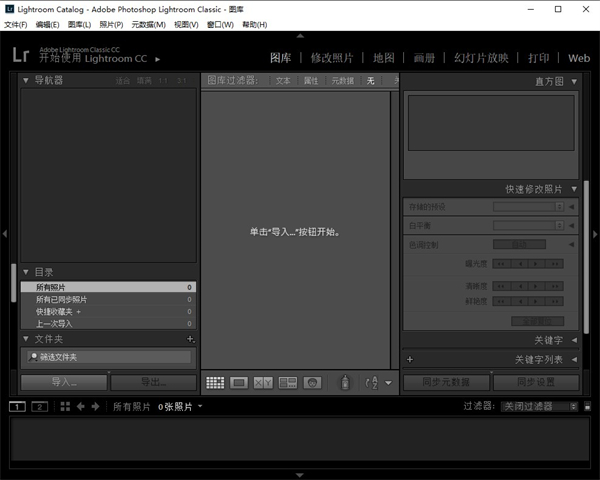Image resolution: width=600 pixels, height=480 pixels.
Task: Open 元数据(M) menu
Action: point(148,24)
